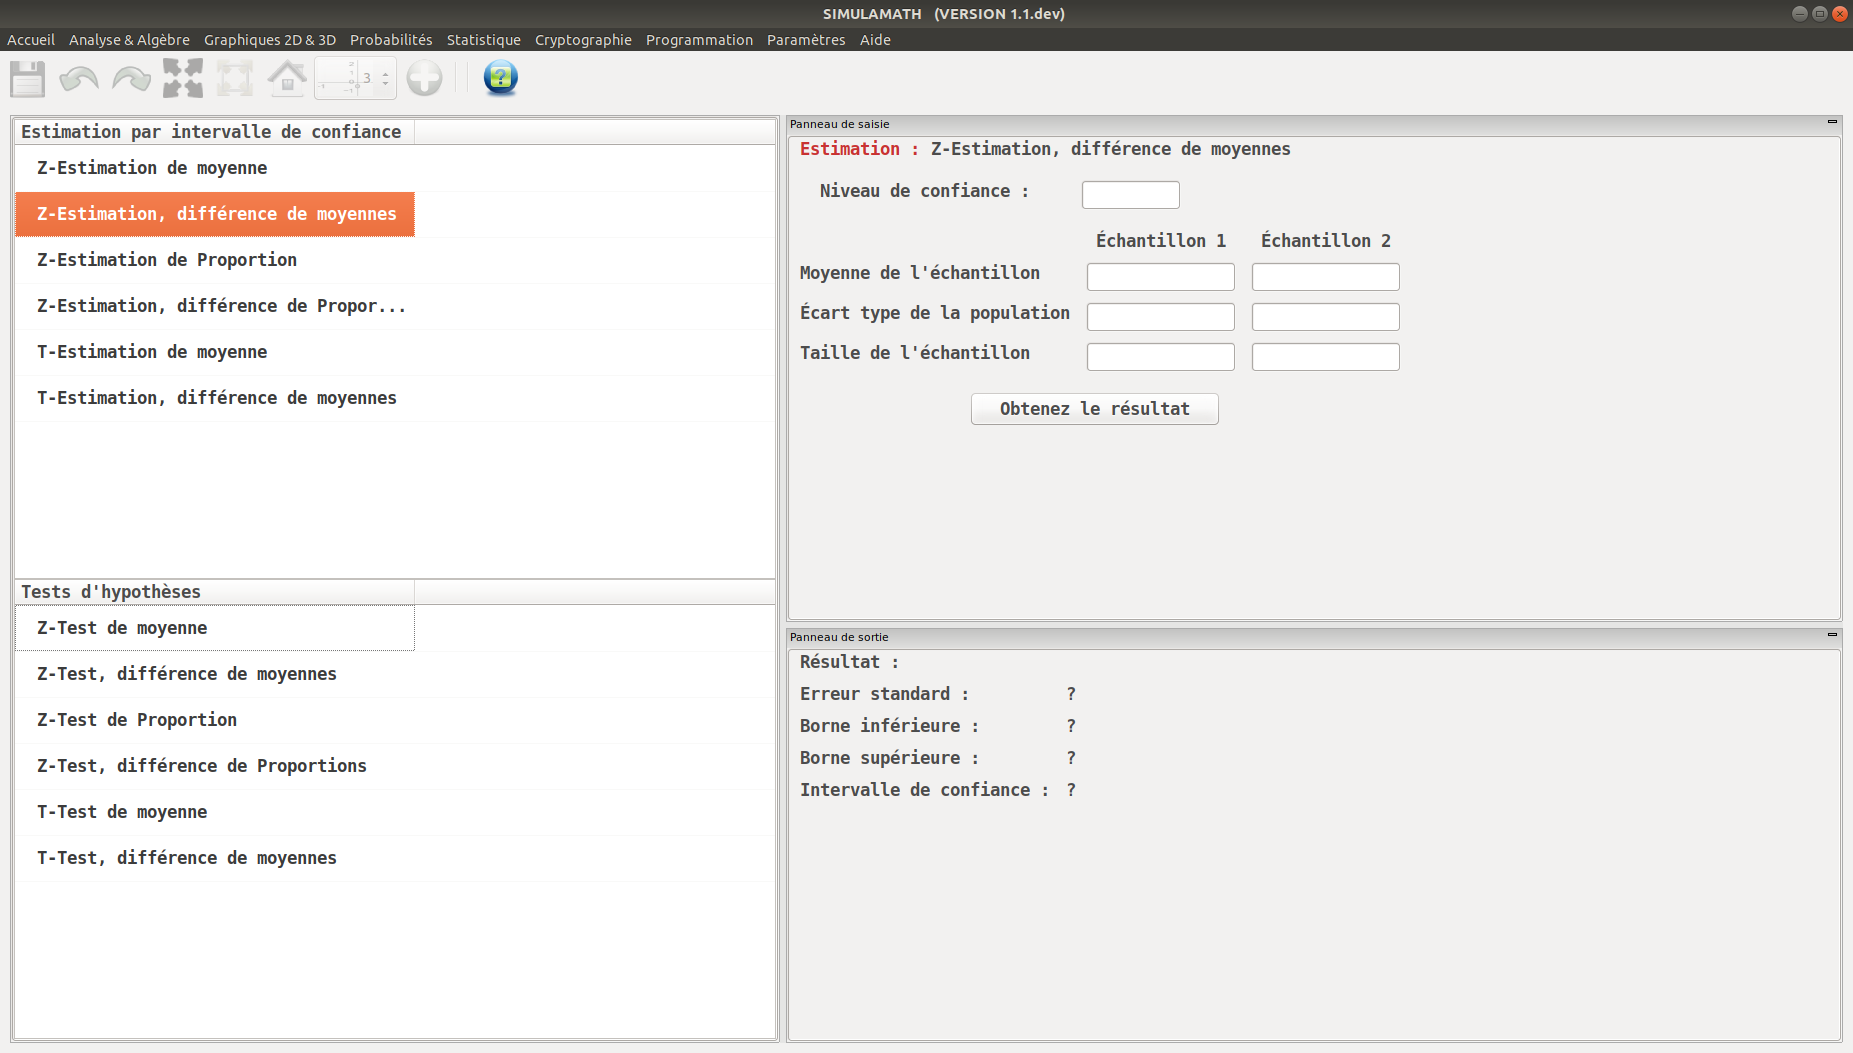Select T-Test de moyenne
The height and width of the screenshot is (1053, 1853).
(215, 812)
